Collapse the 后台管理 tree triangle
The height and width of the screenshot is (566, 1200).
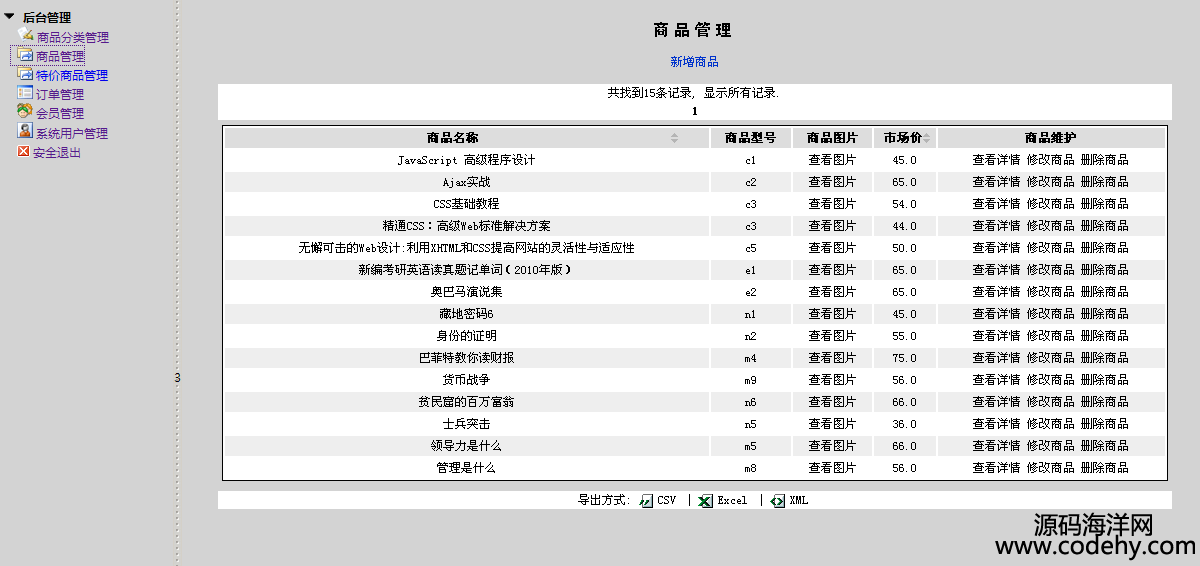(x=9, y=17)
